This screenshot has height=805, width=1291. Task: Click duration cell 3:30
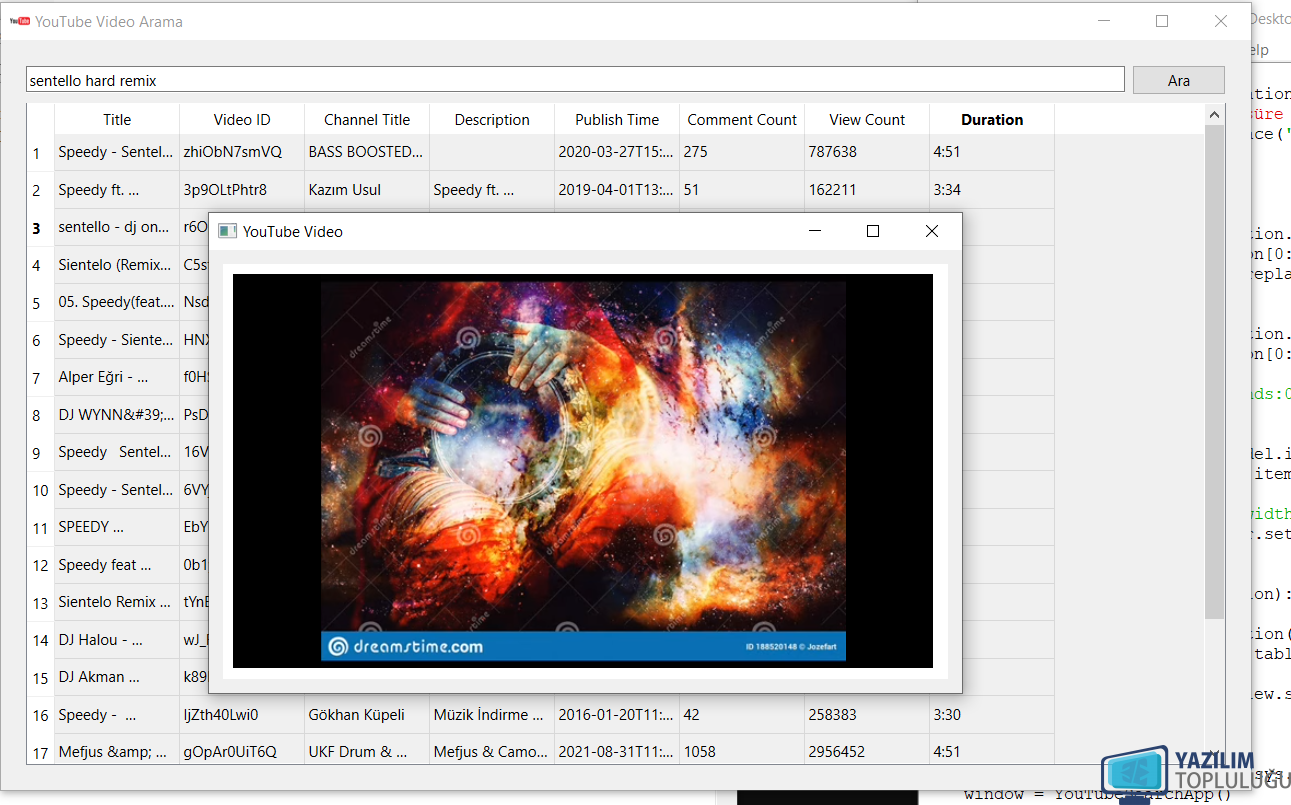pos(992,715)
